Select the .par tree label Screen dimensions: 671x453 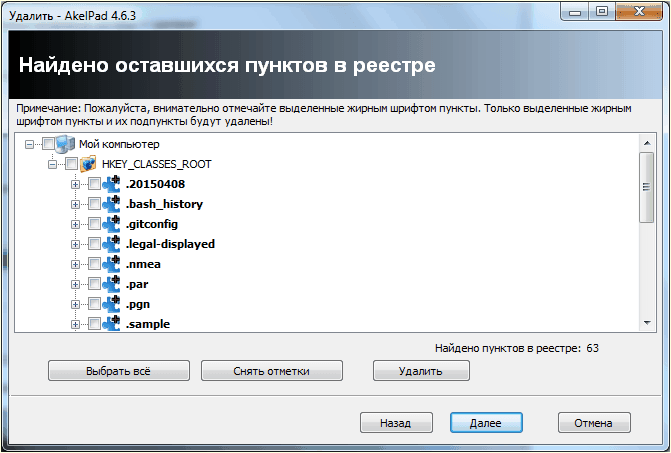(137, 284)
